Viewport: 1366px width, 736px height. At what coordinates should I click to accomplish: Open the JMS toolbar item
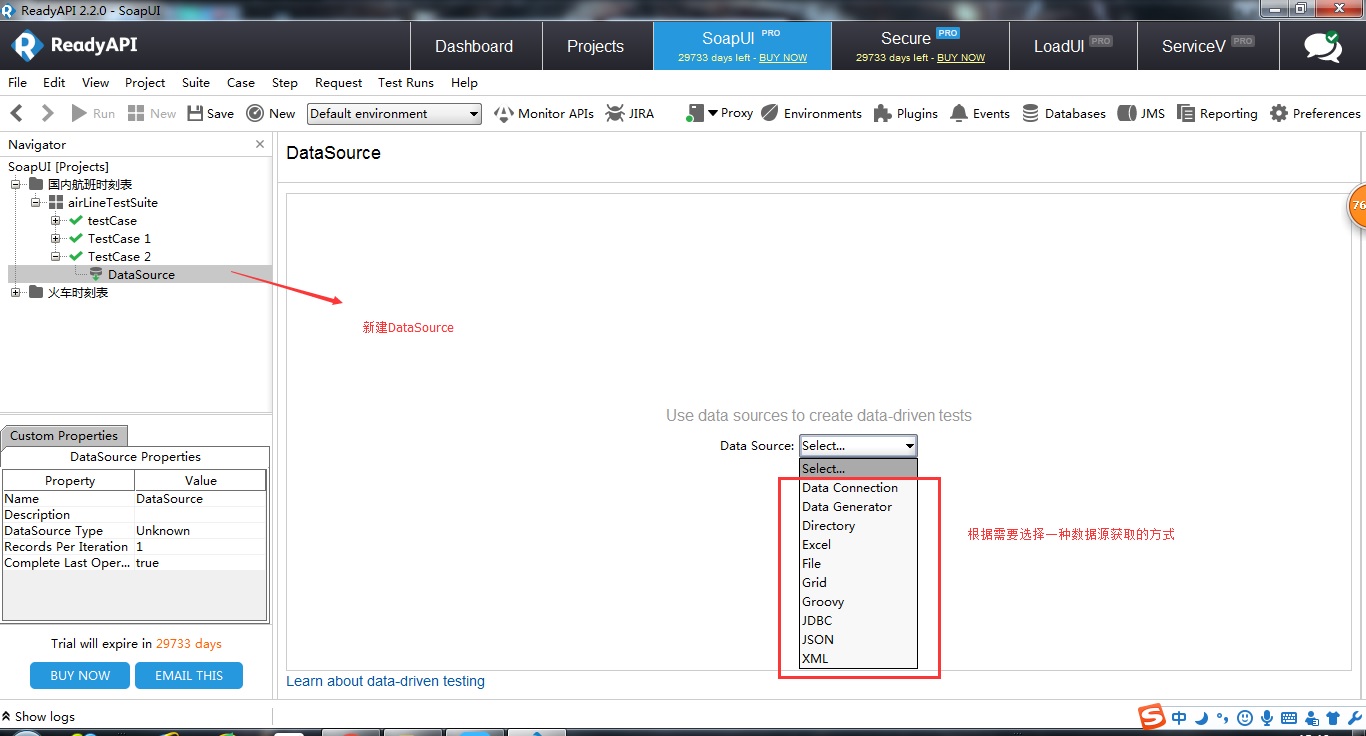1141,114
